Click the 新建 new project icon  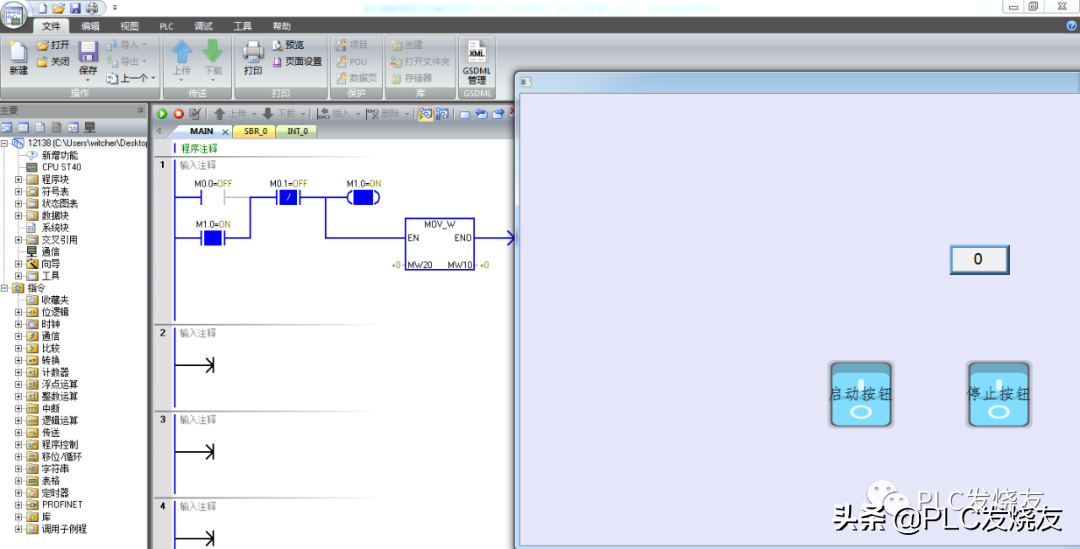(18, 57)
